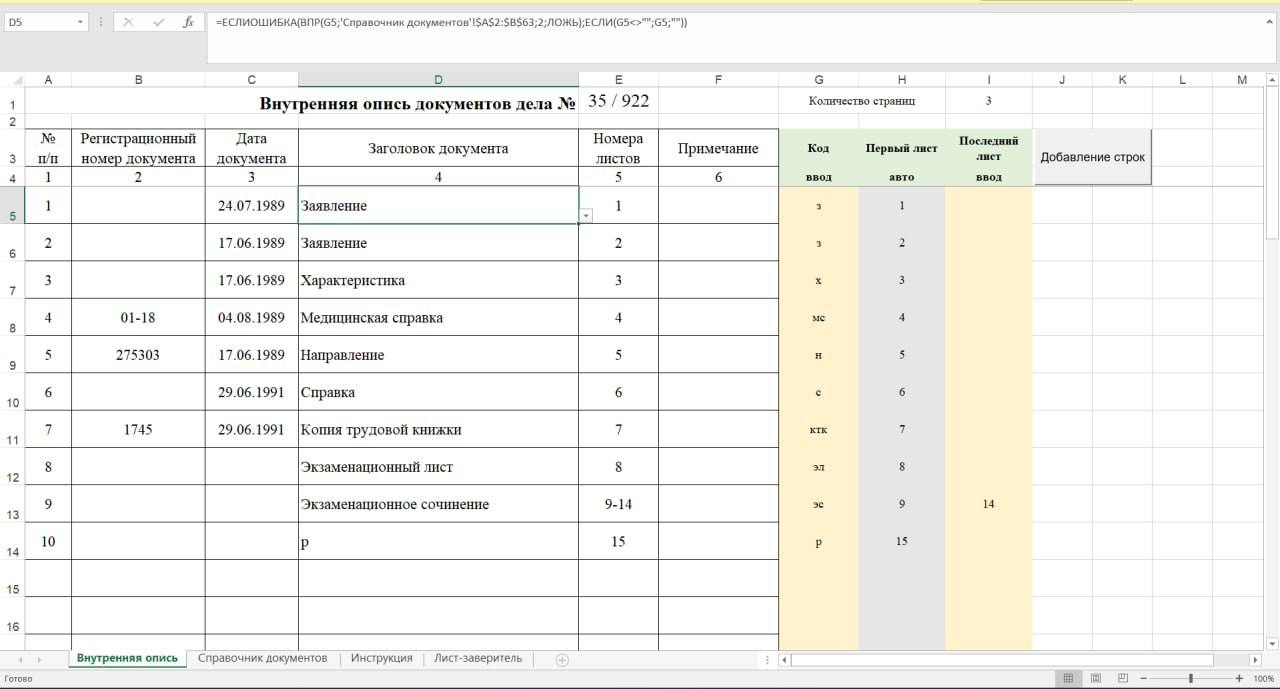The image size is (1280, 689).
Task: Click the Примечание header cell
Action: pyautogui.click(x=718, y=148)
